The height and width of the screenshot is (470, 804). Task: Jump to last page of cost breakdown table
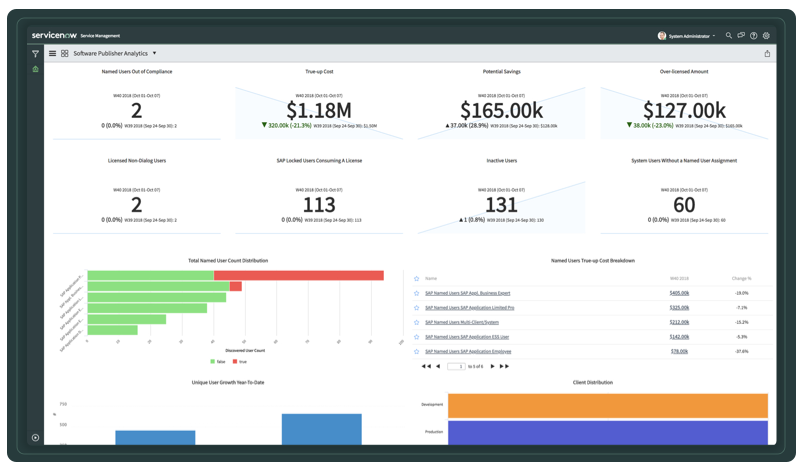pyautogui.click(x=505, y=367)
